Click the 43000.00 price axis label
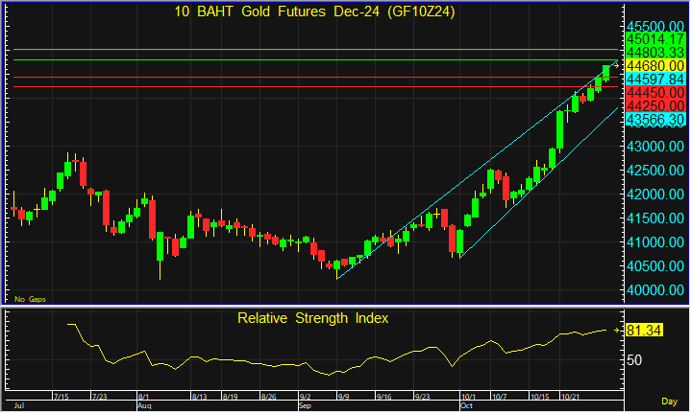Image resolution: width=691 pixels, height=413 pixels. [x=654, y=146]
